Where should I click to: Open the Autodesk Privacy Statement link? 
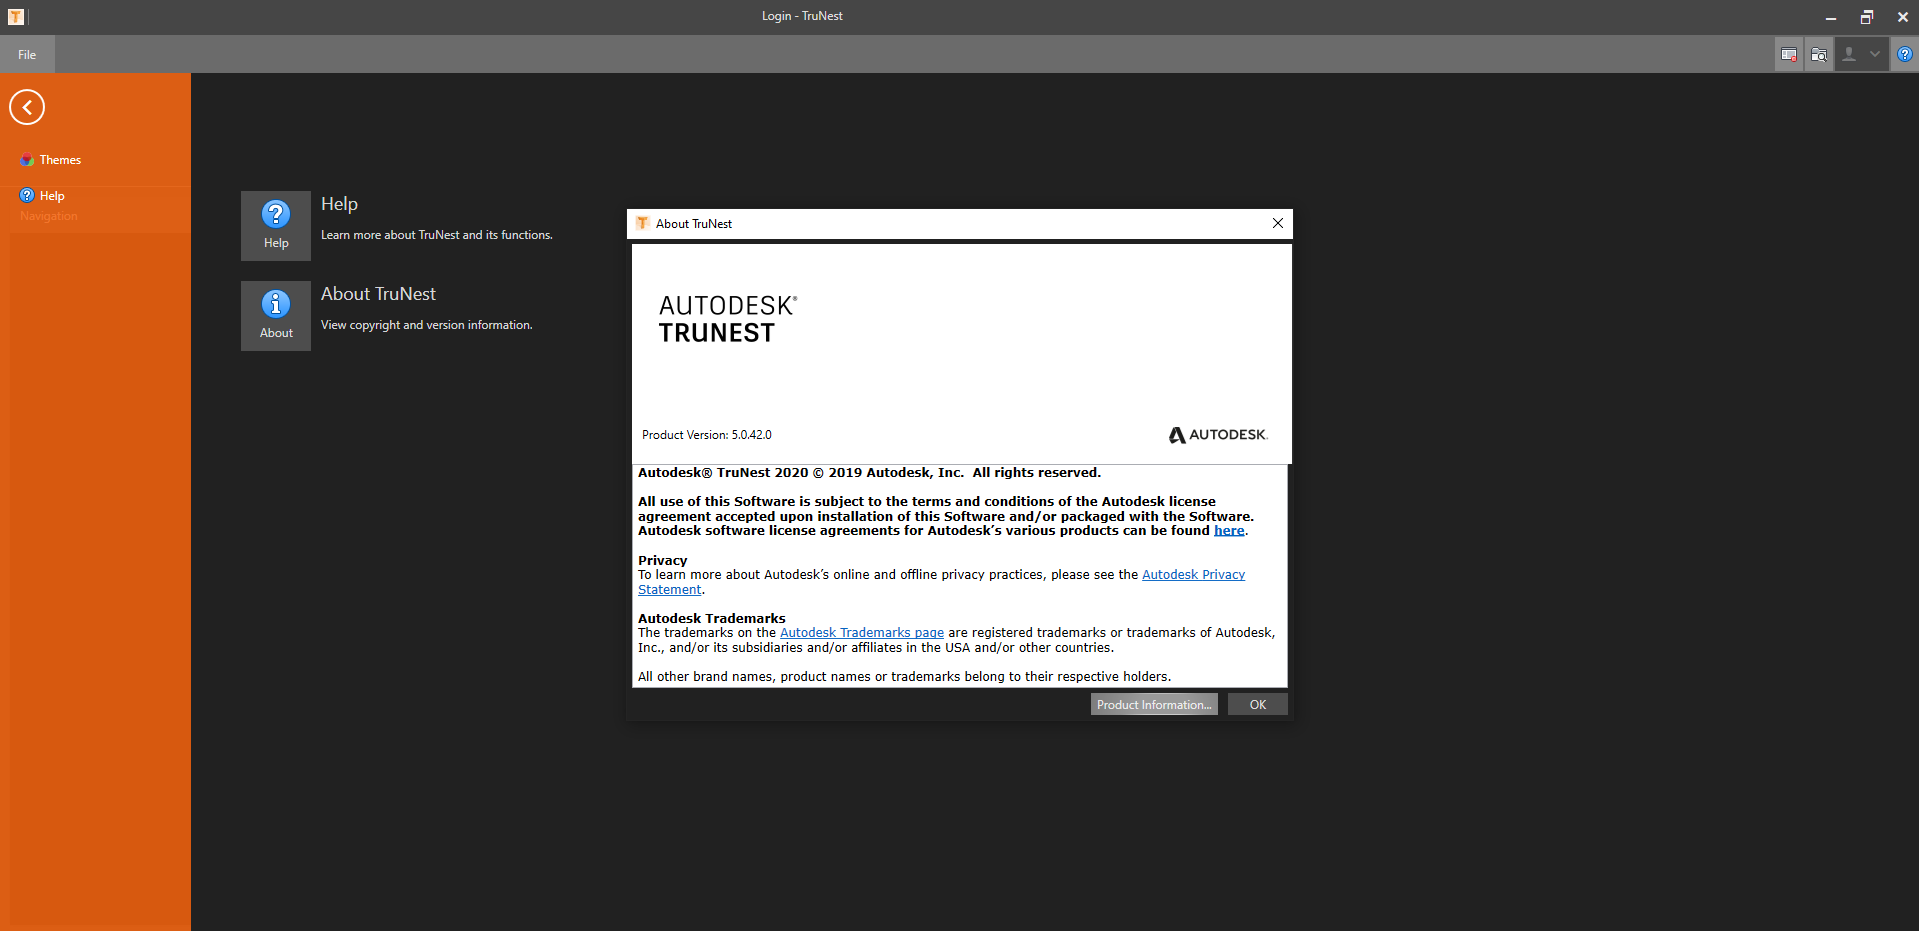pos(1193,575)
